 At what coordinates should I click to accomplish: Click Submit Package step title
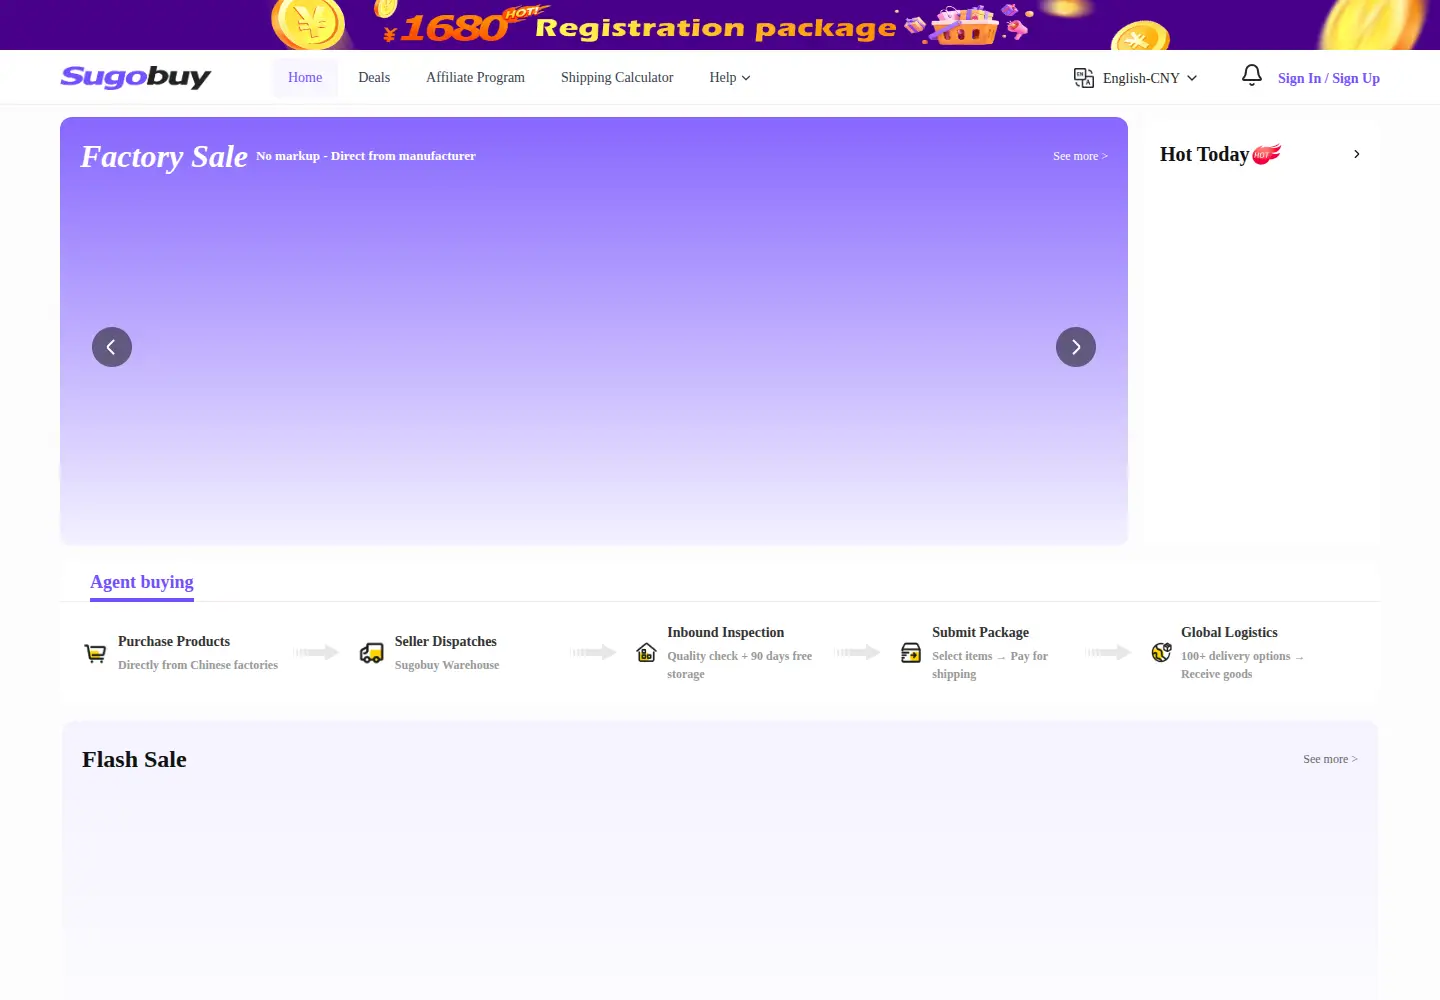click(980, 632)
